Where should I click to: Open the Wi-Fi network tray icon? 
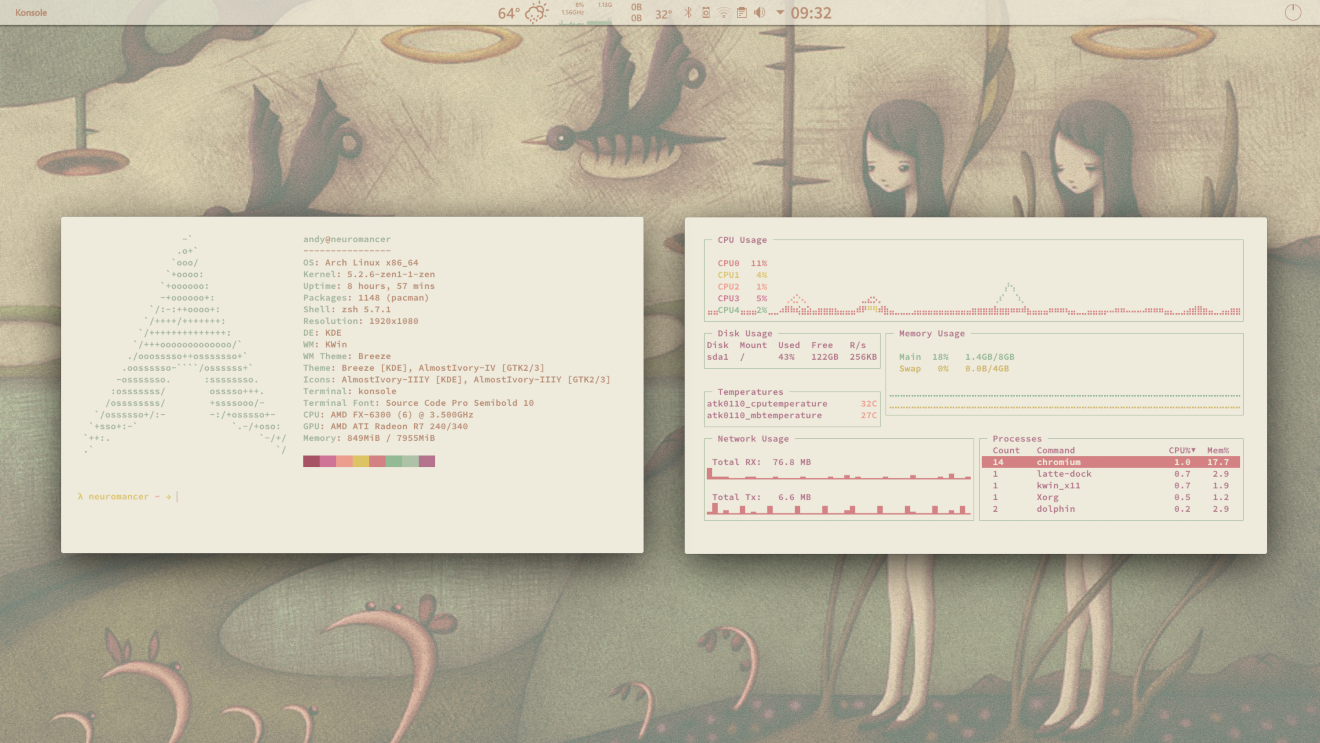(723, 13)
